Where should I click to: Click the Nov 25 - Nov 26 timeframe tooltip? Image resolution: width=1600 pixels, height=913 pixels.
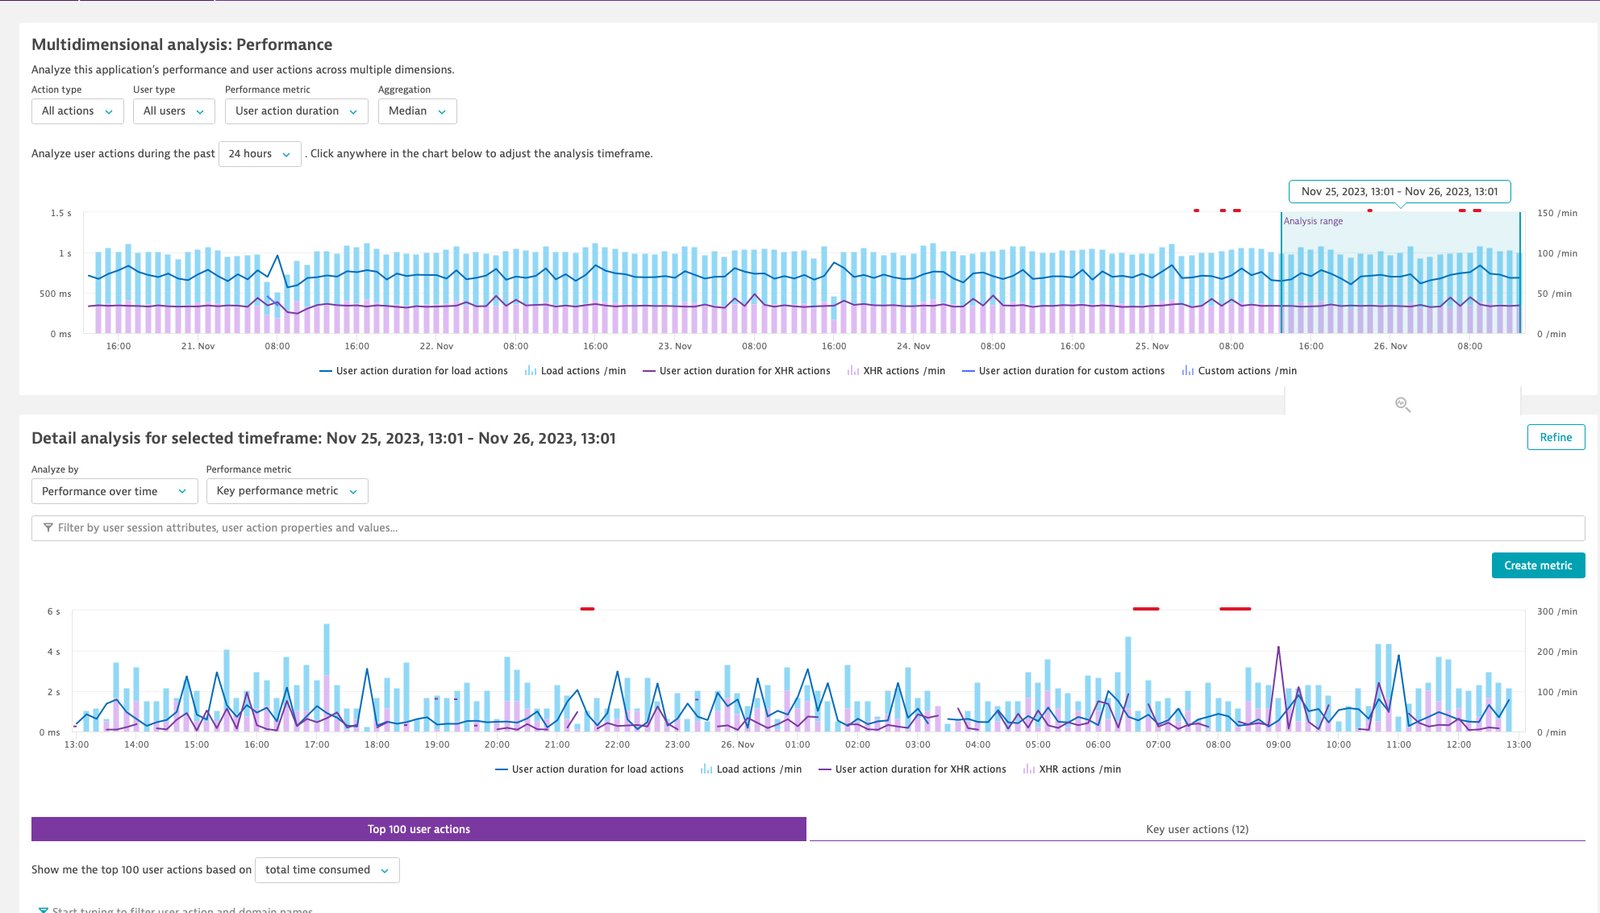coord(1399,192)
